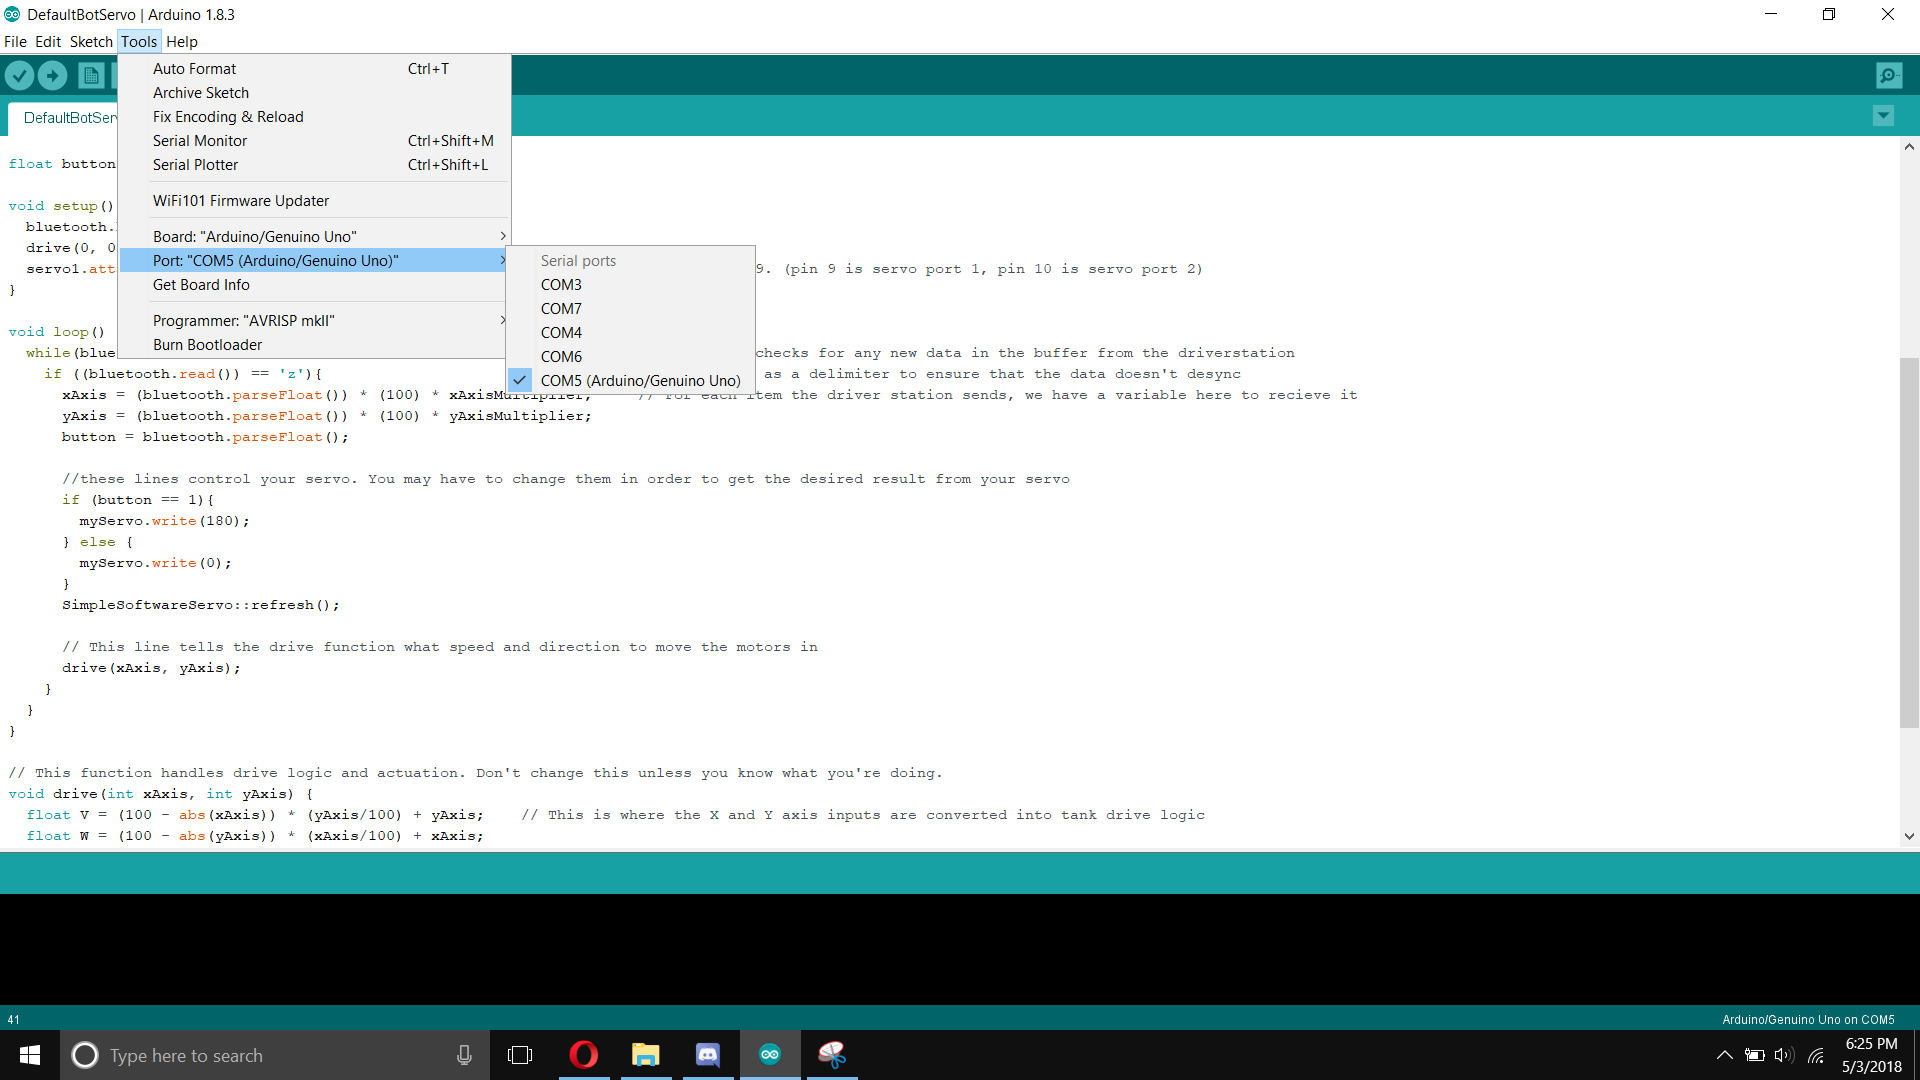Launch Serial Monitor from the menu
The height and width of the screenshot is (1080, 1920).
pos(314,141)
